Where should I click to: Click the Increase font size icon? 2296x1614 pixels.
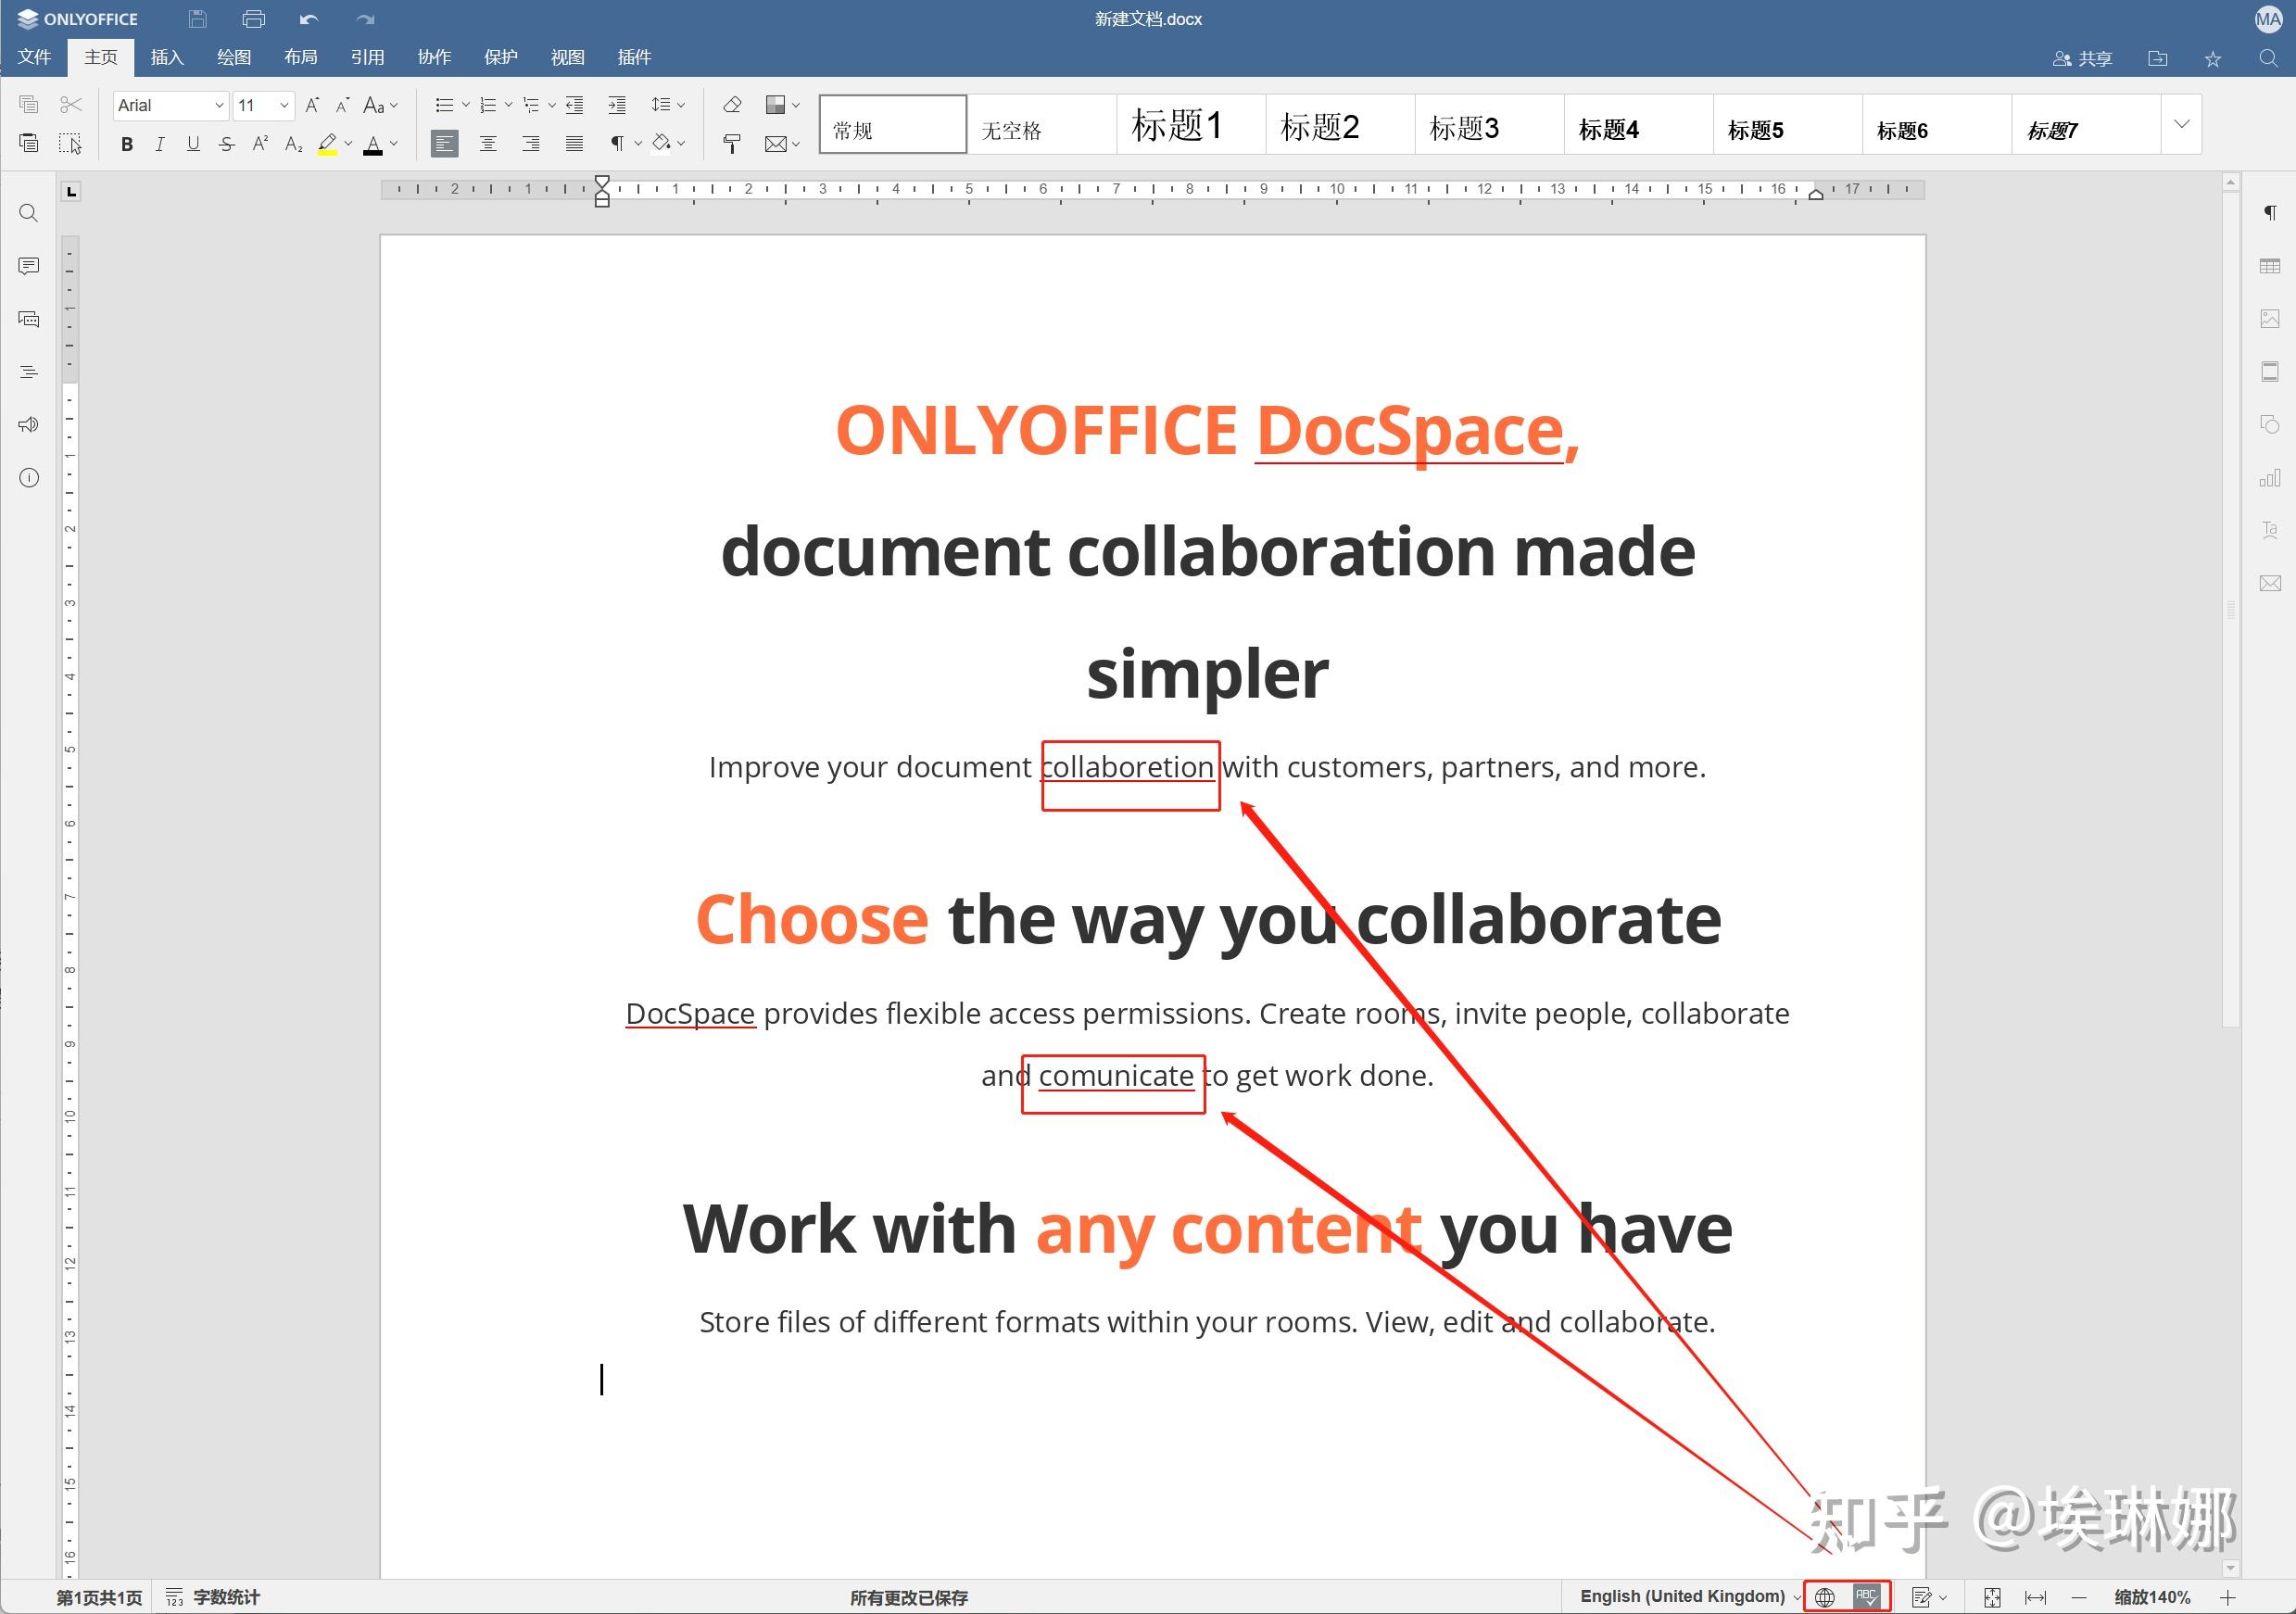point(312,105)
